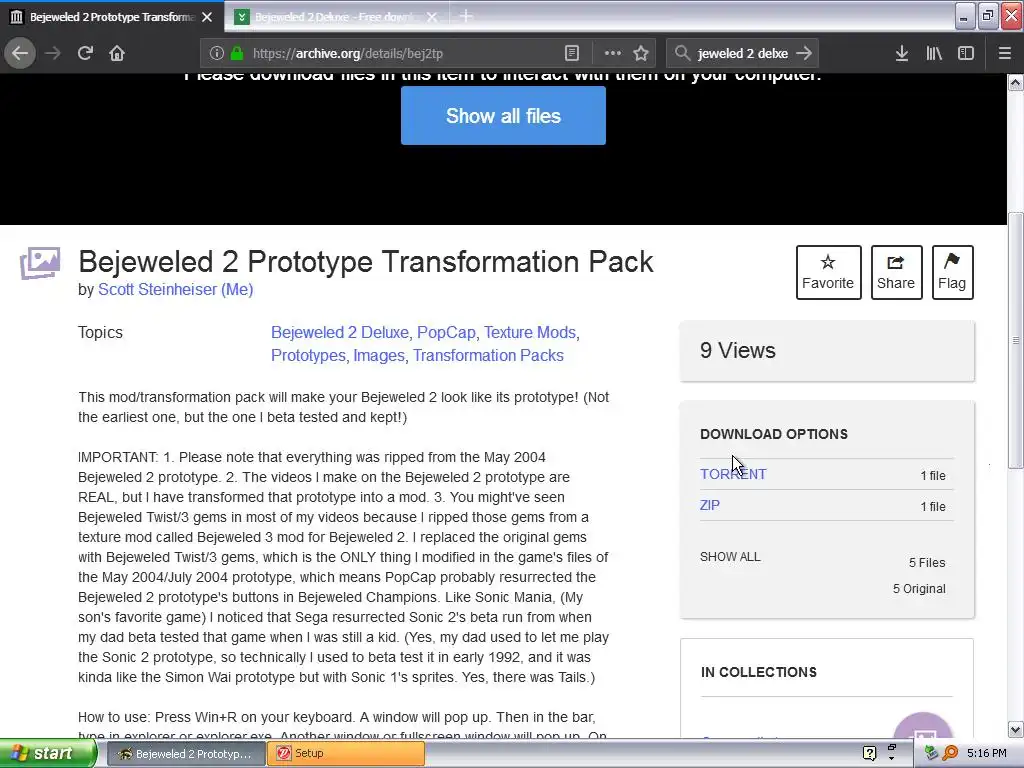
Task: Reload the archive.org page
Action: (85, 53)
